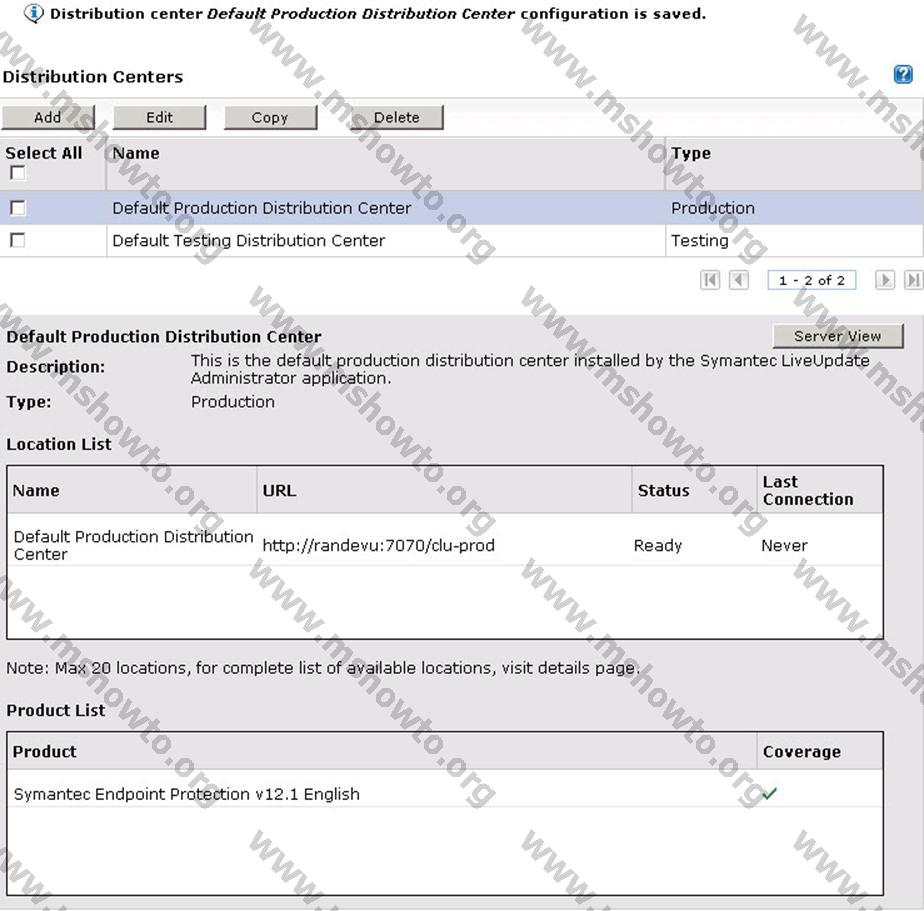
Task: Click the page range field '1 - 2 of 2'
Action: (x=812, y=280)
